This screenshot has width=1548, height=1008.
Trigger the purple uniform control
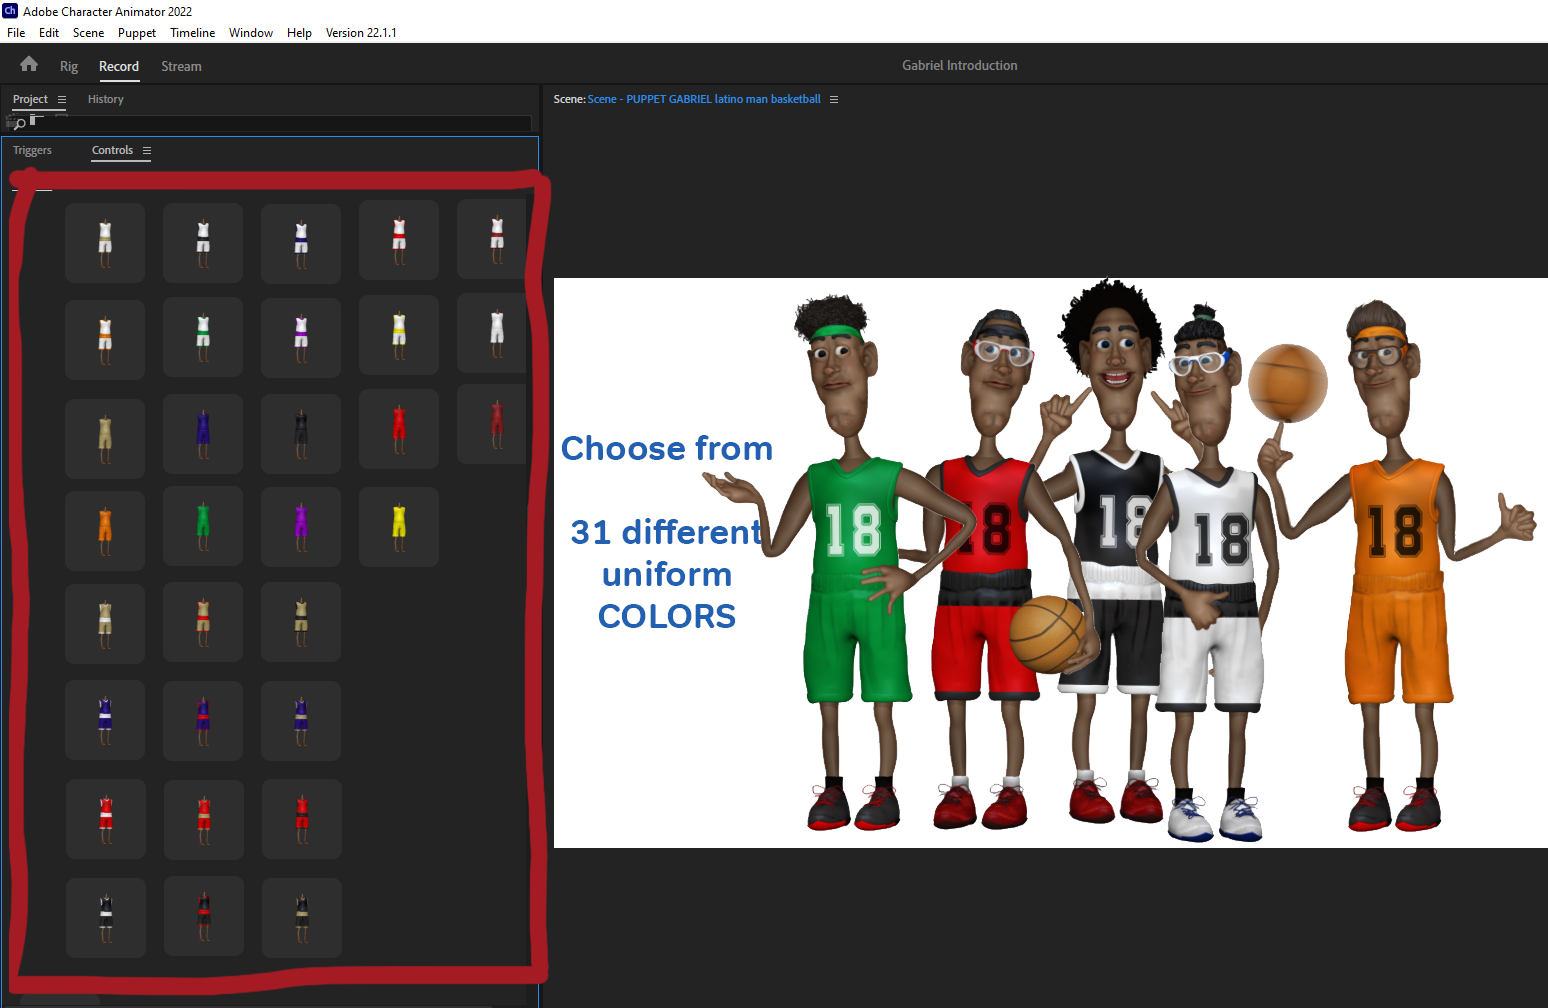click(x=301, y=527)
